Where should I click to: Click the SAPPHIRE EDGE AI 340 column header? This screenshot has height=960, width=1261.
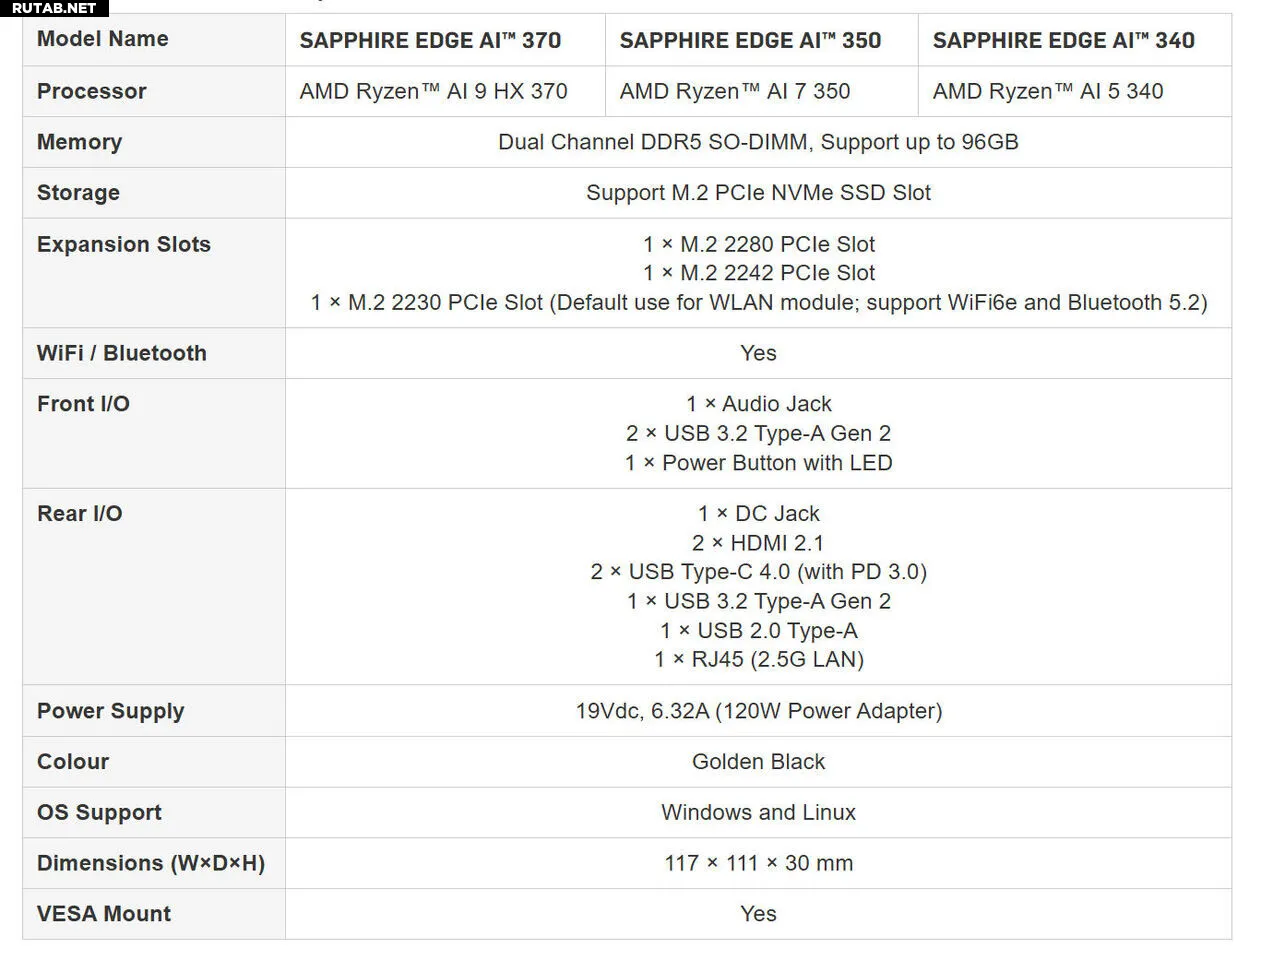tap(1063, 41)
